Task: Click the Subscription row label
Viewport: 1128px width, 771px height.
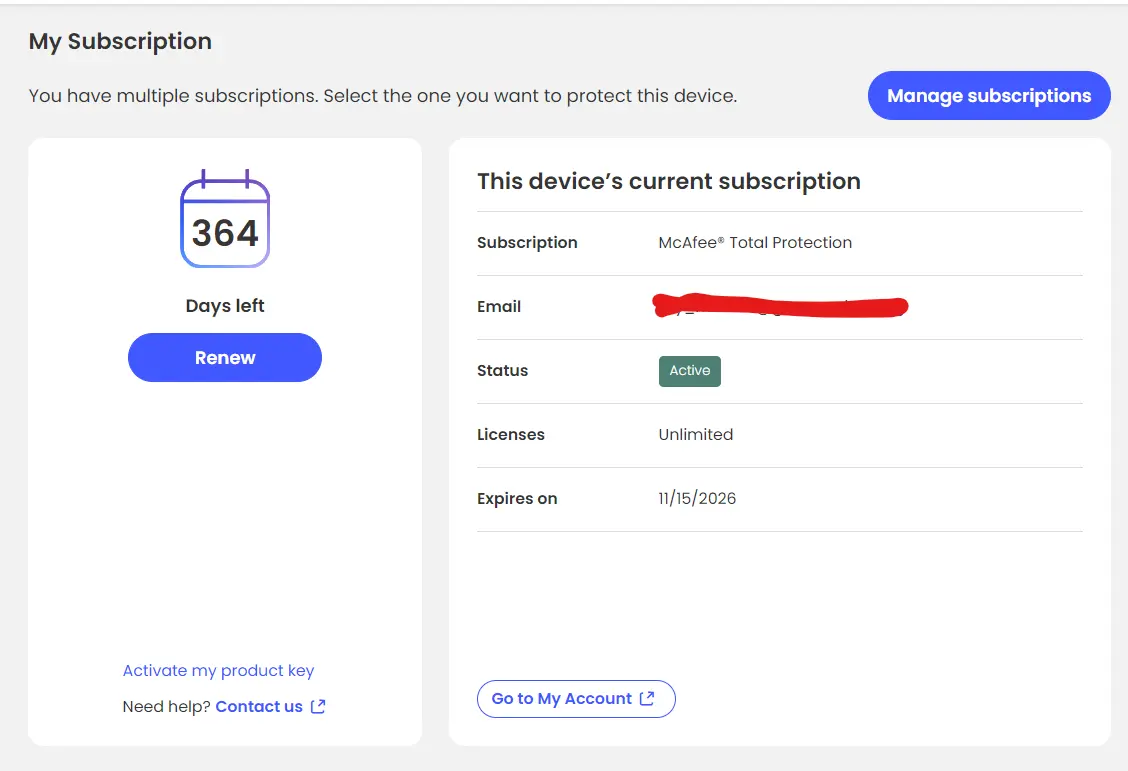Action: point(527,242)
